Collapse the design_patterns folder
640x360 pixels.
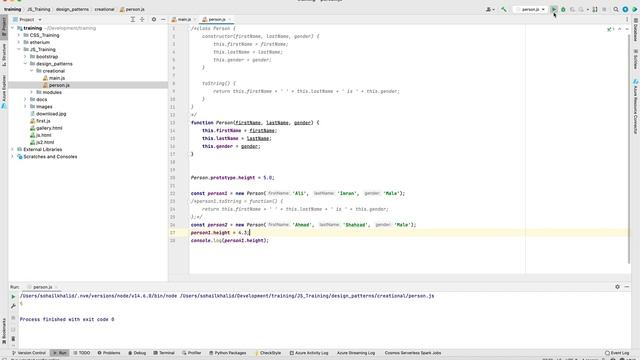pyautogui.click(x=25, y=64)
